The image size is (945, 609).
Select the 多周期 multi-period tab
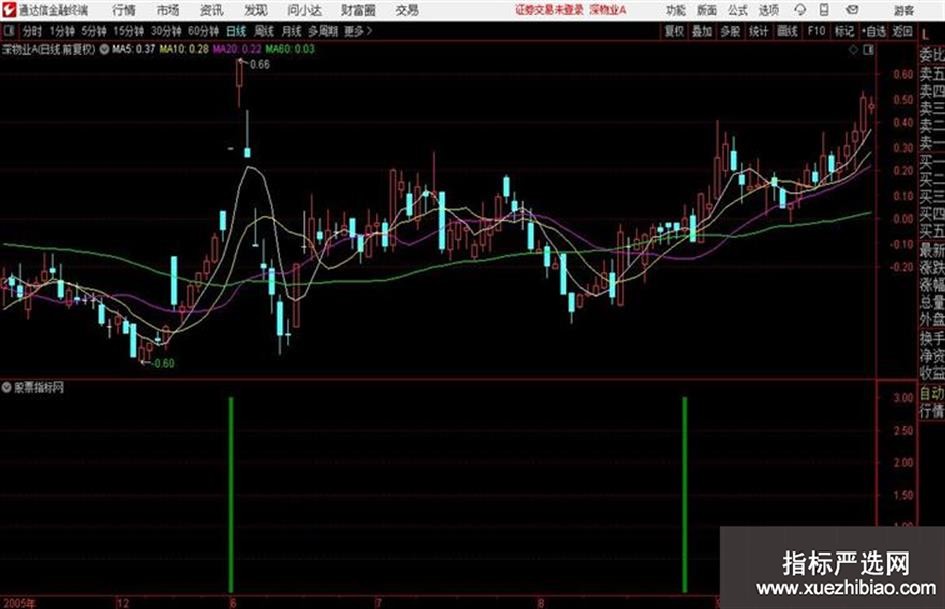323,31
